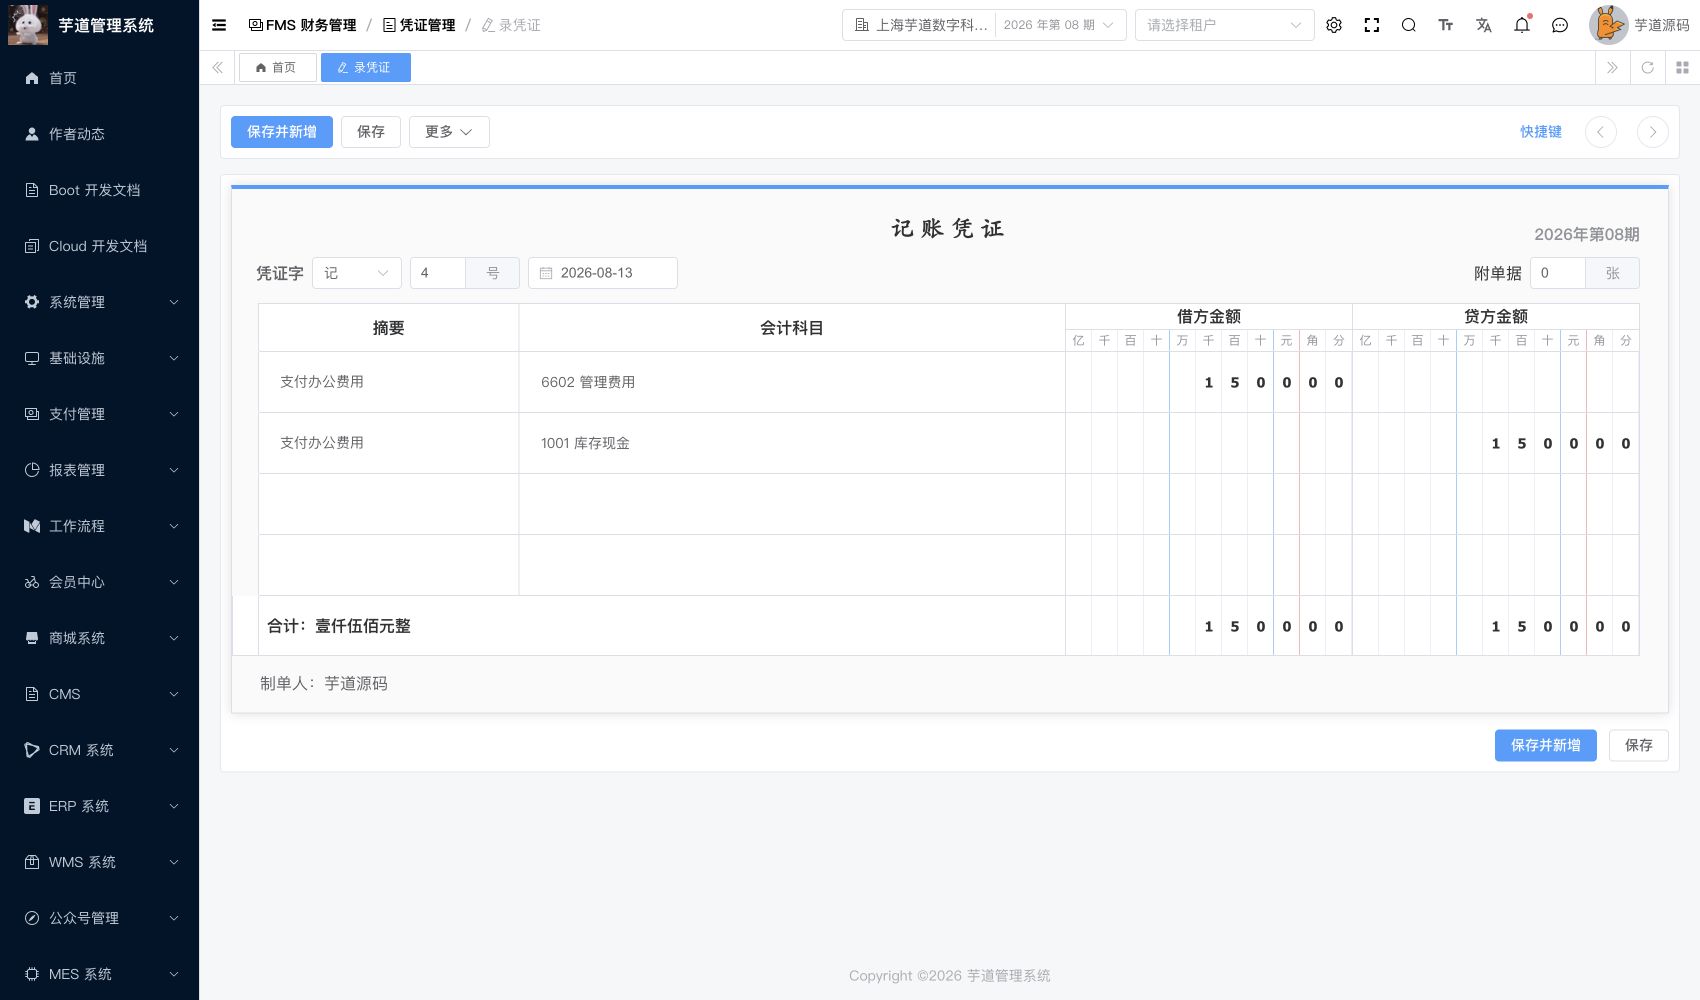Expand 公众号管理 sidebar menu

click(x=100, y=918)
